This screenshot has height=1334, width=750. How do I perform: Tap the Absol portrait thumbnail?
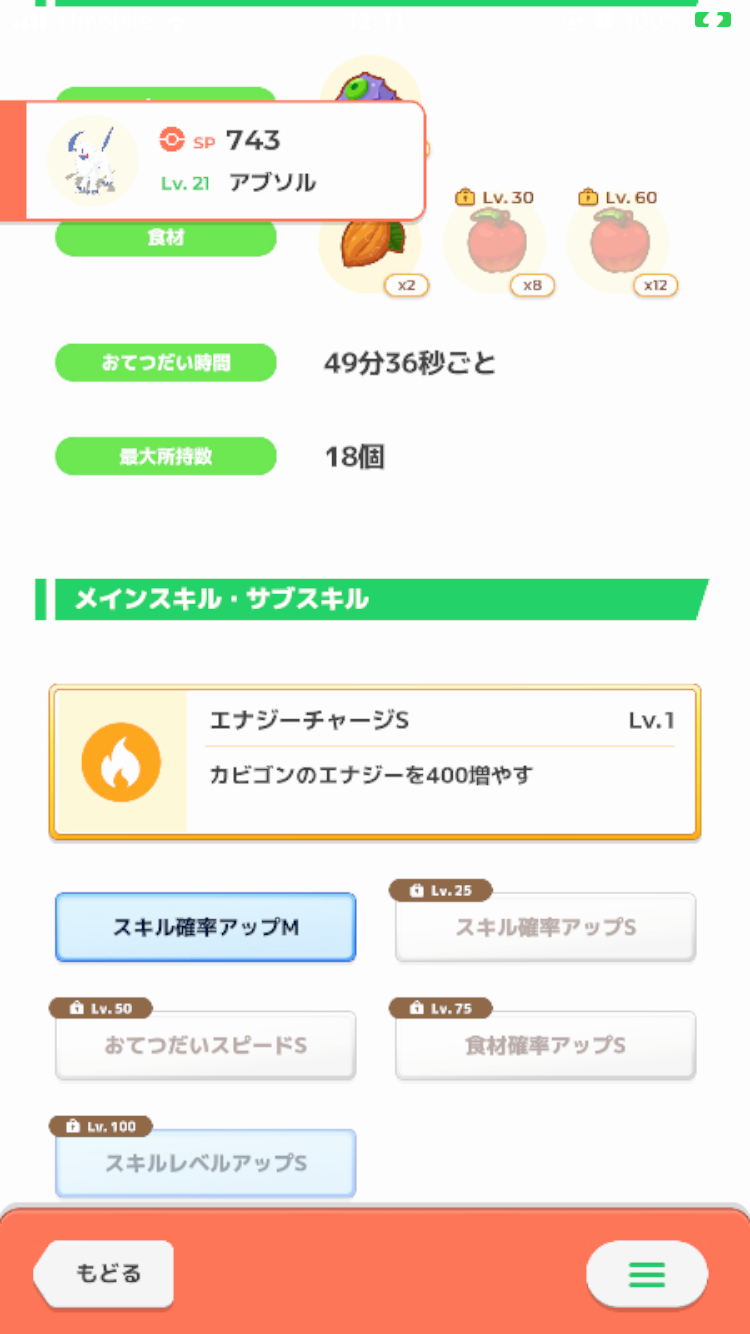(92, 161)
